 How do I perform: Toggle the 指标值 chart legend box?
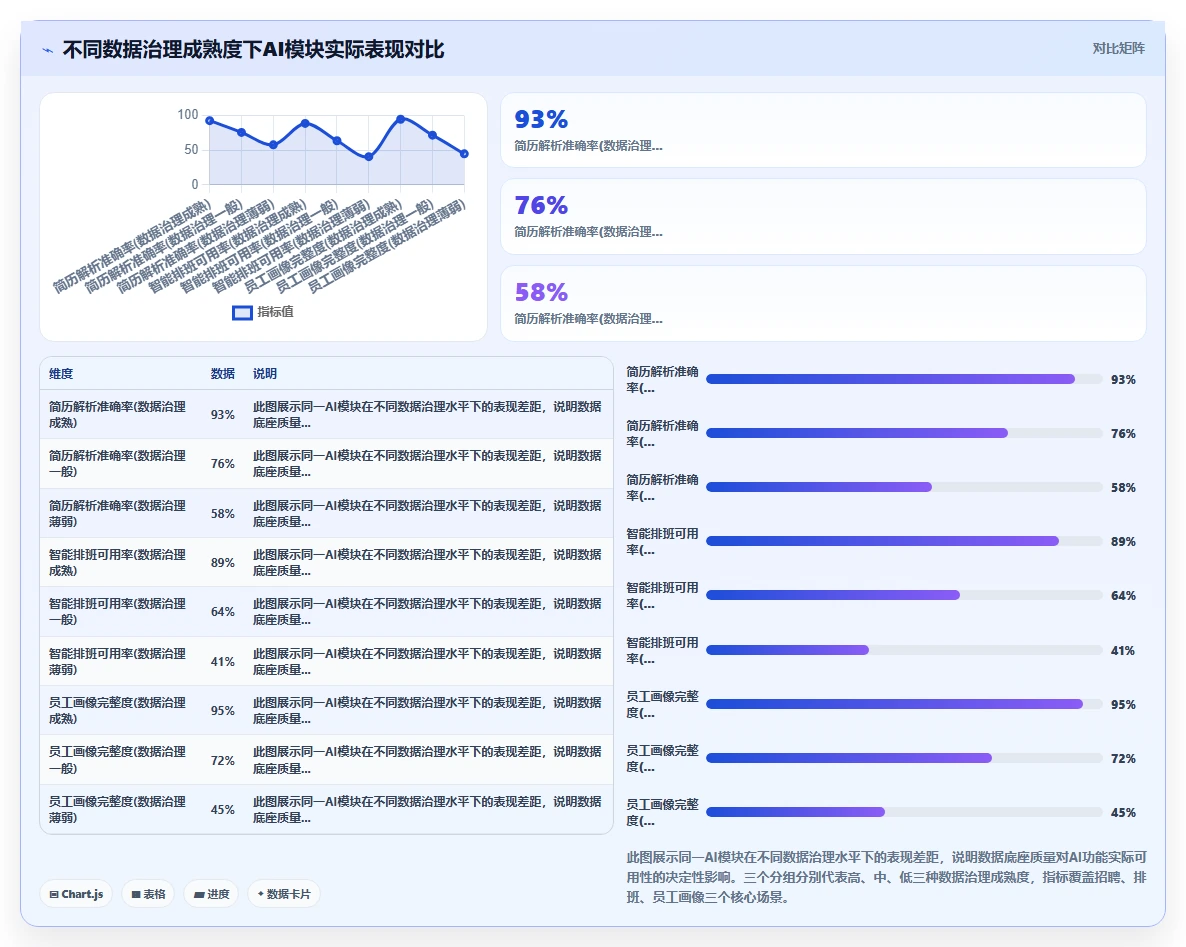242,312
